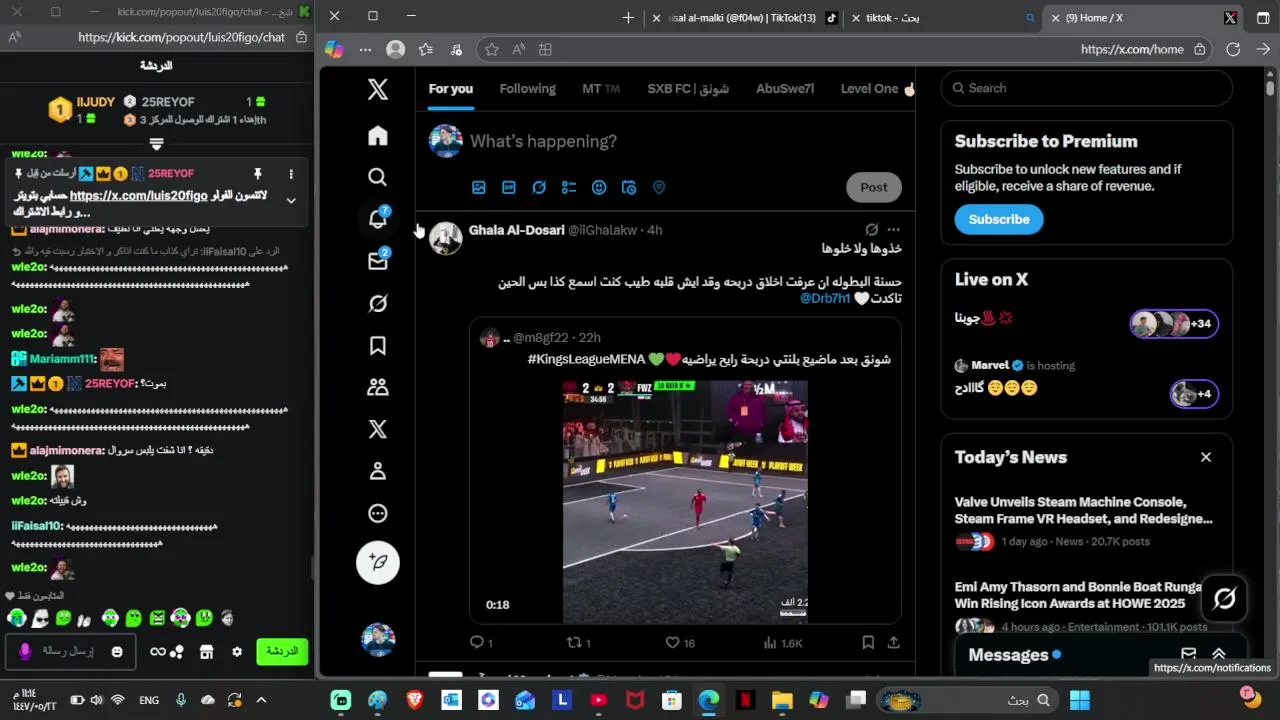Open X direct messages envelope icon
The image size is (1280, 720).
pos(378,261)
